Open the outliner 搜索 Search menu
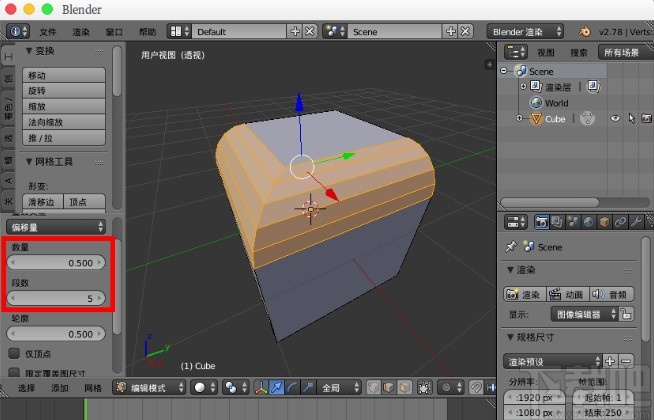The width and height of the screenshot is (654, 420). [579, 53]
